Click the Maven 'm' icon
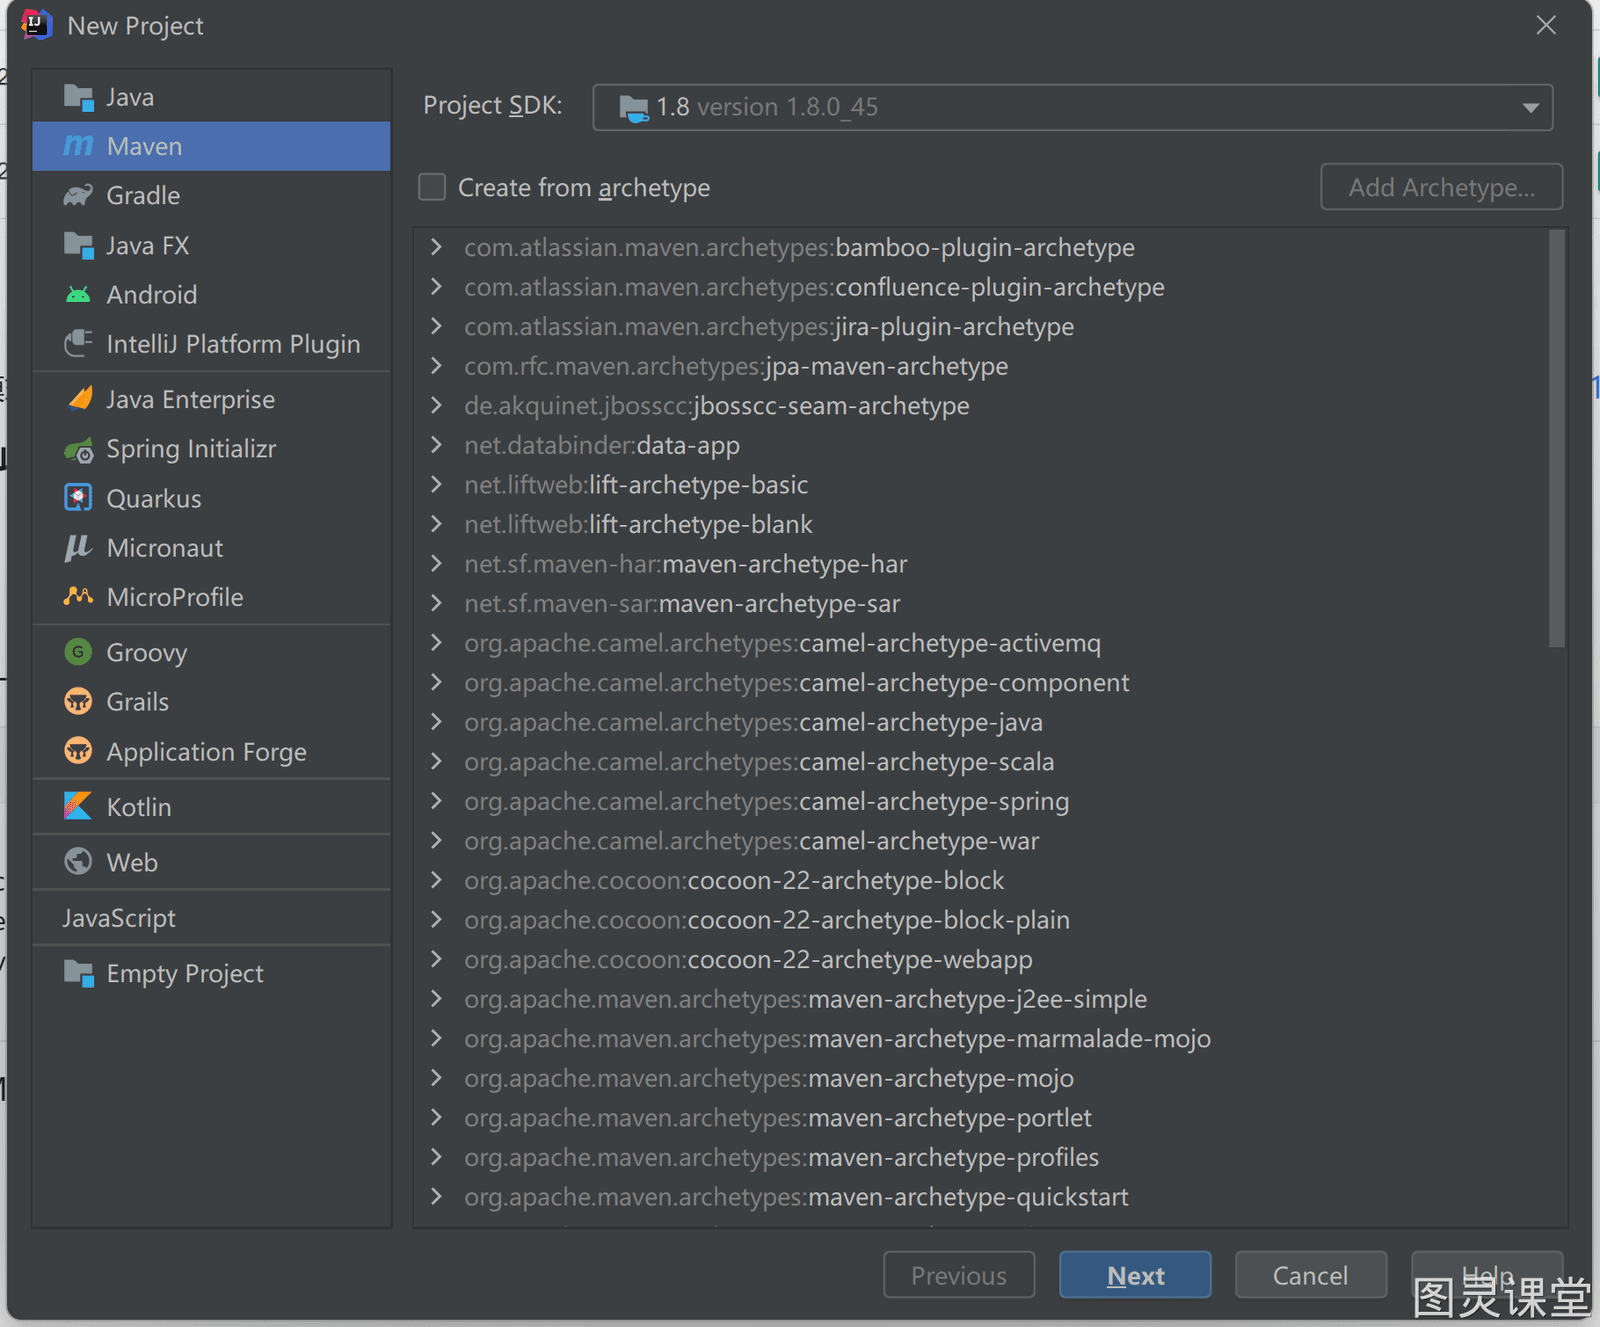Screen dimensions: 1600x1327 [x=78, y=146]
